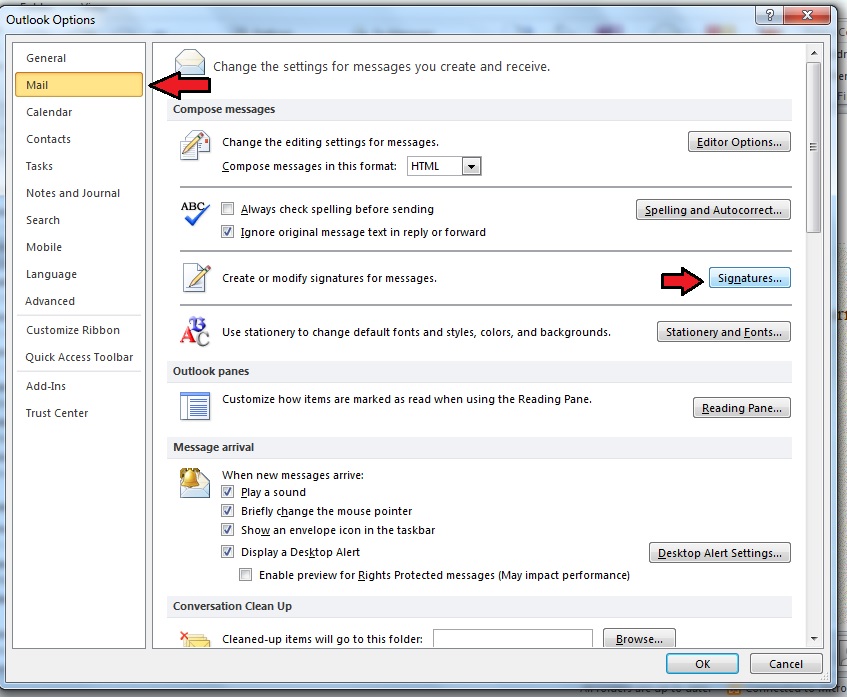This screenshot has width=847, height=697.
Task: Open the Advanced options category
Action: click(50, 301)
